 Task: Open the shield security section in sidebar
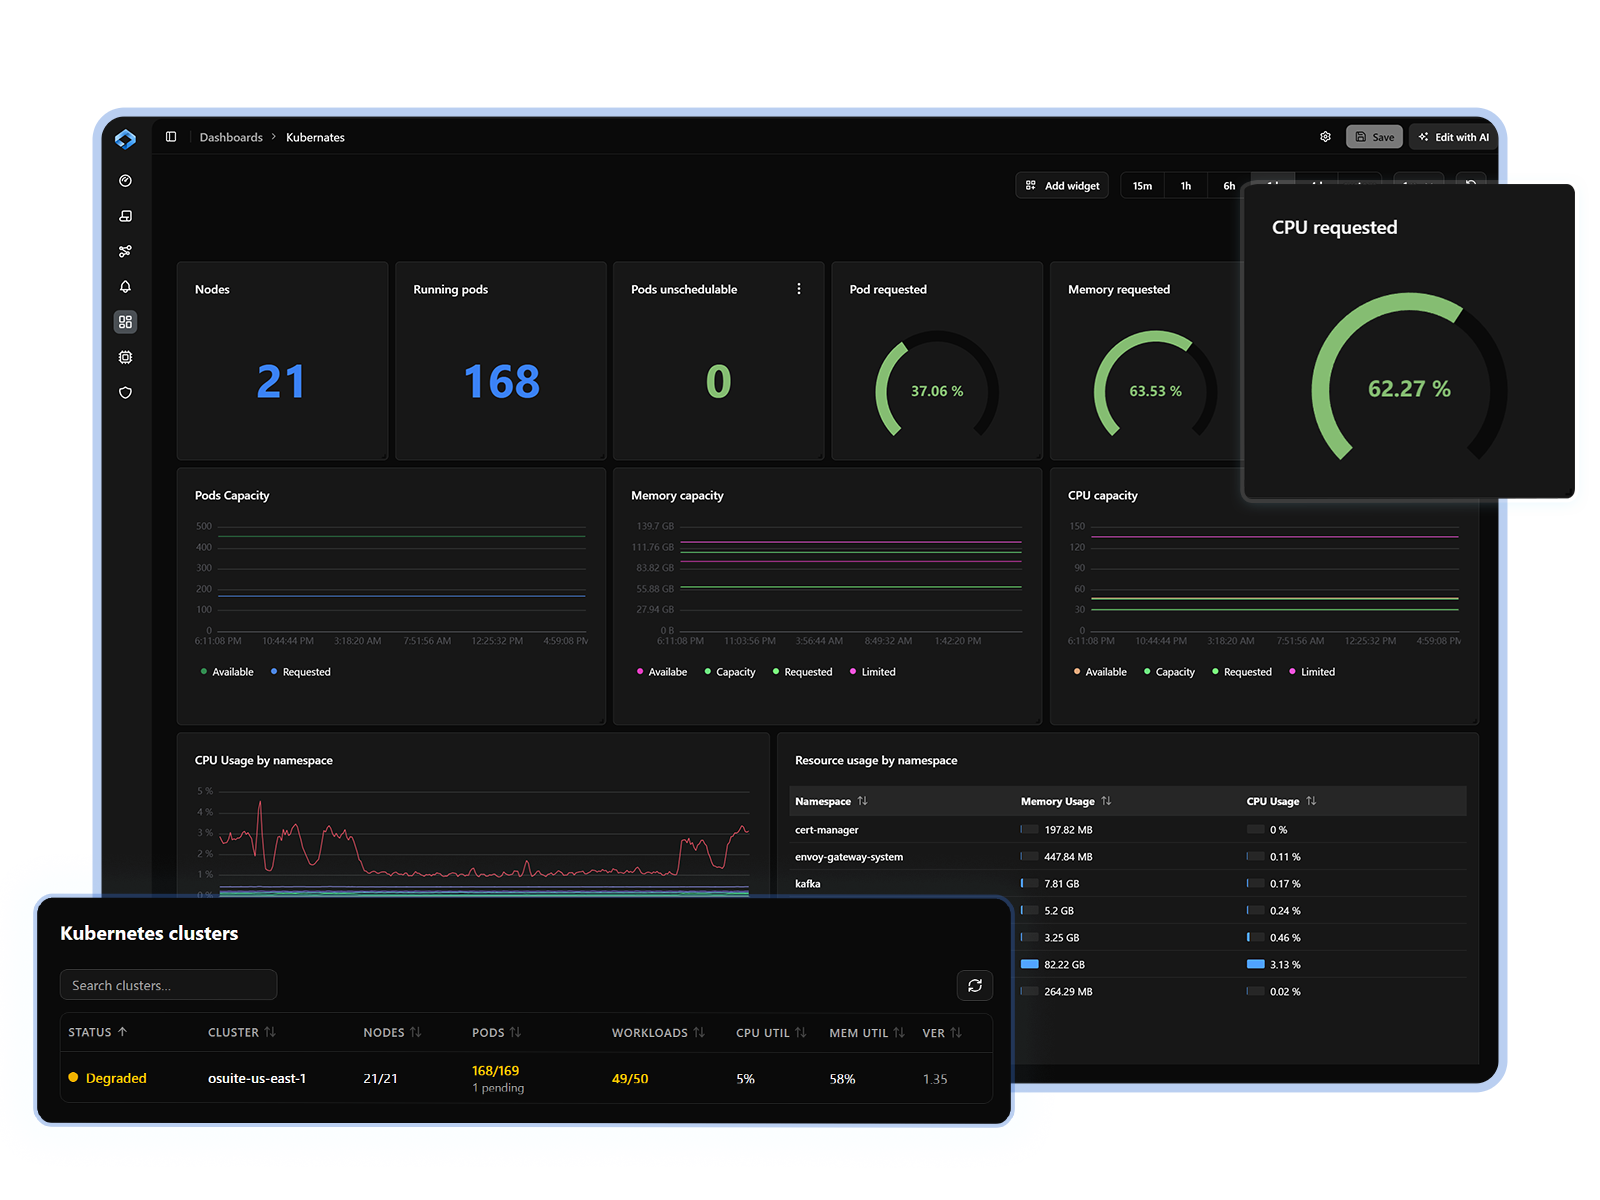click(x=125, y=392)
